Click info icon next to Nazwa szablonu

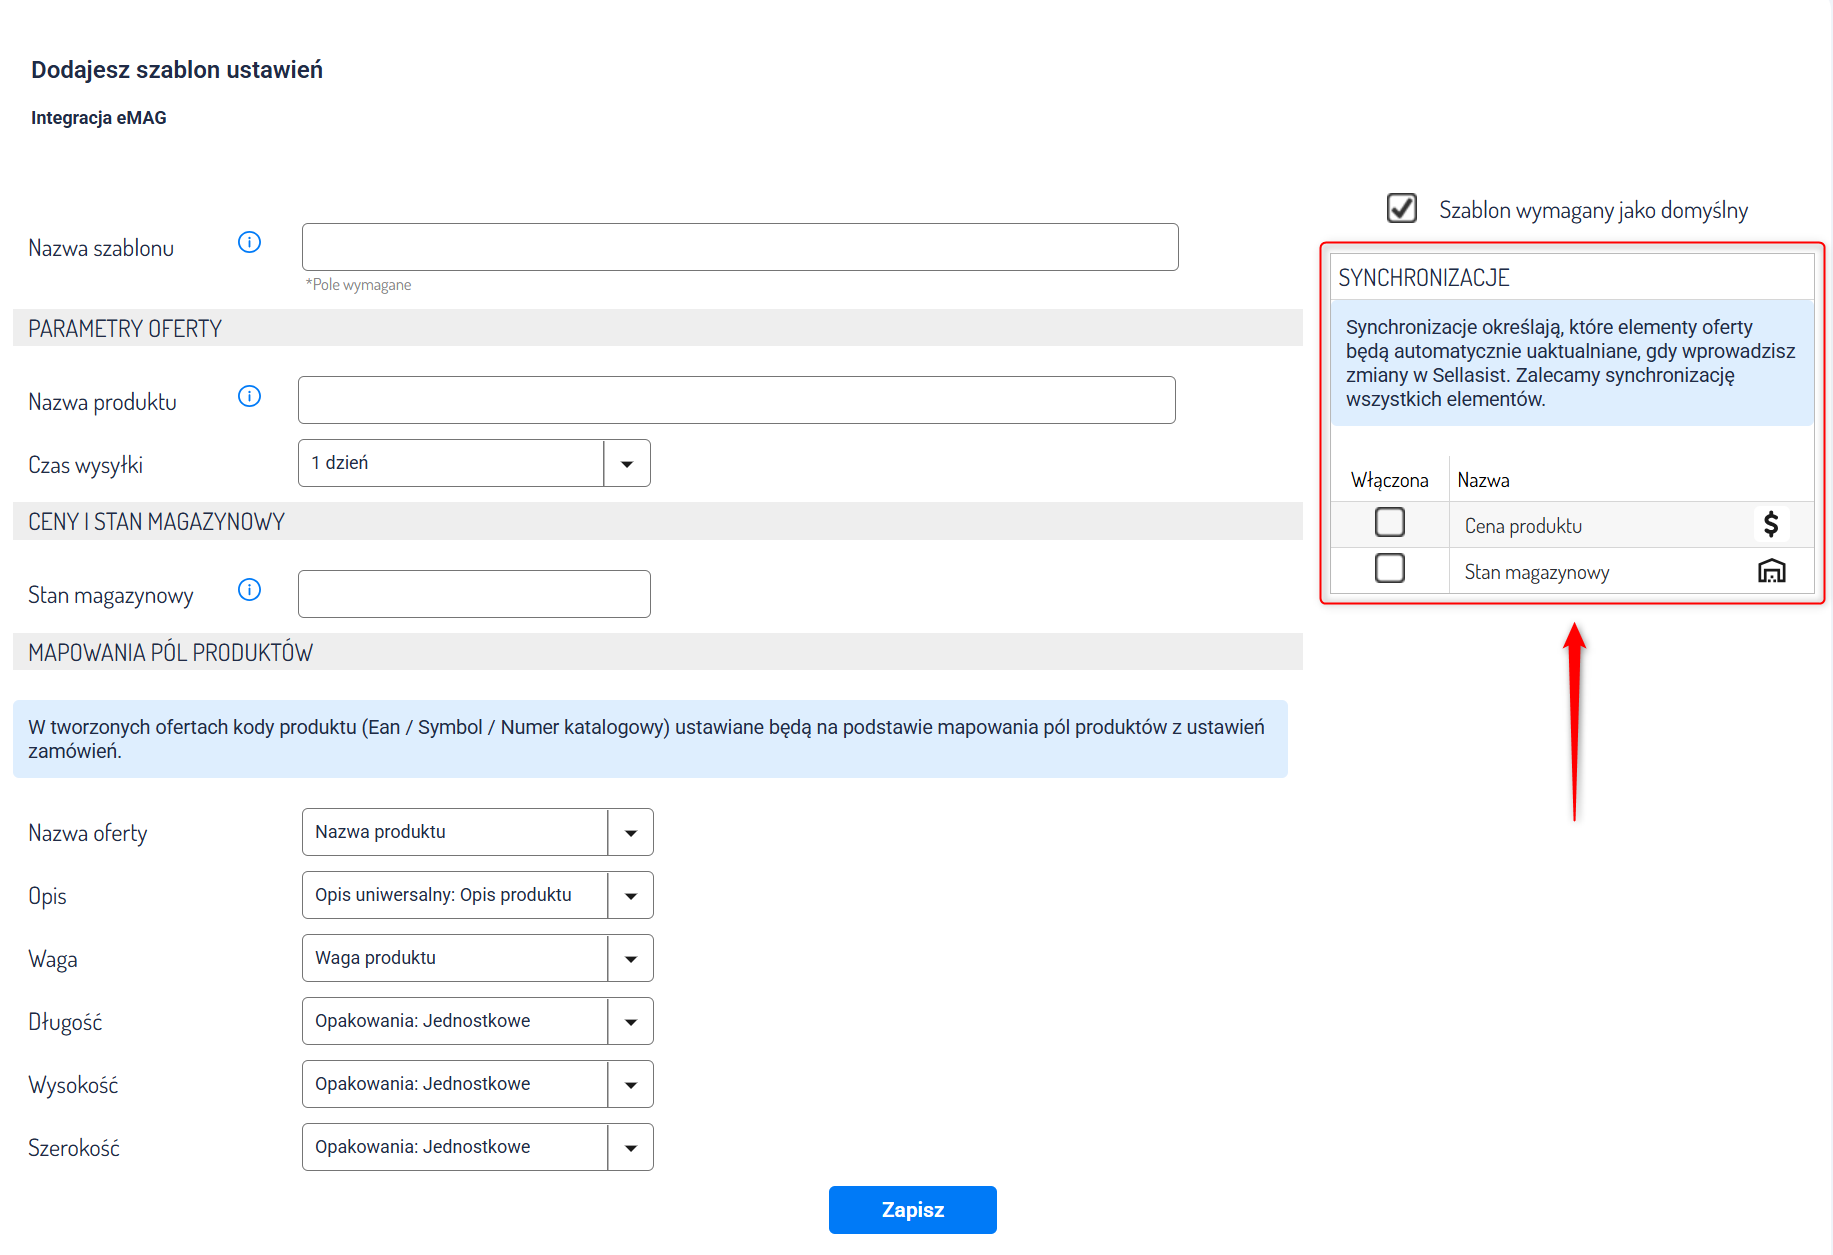click(249, 243)
